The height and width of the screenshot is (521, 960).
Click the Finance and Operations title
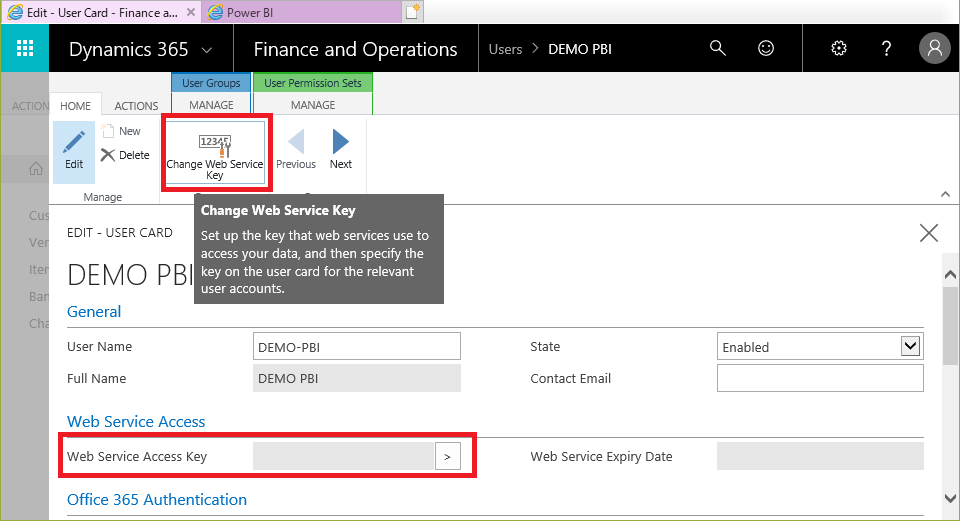[x=355, y=49]
